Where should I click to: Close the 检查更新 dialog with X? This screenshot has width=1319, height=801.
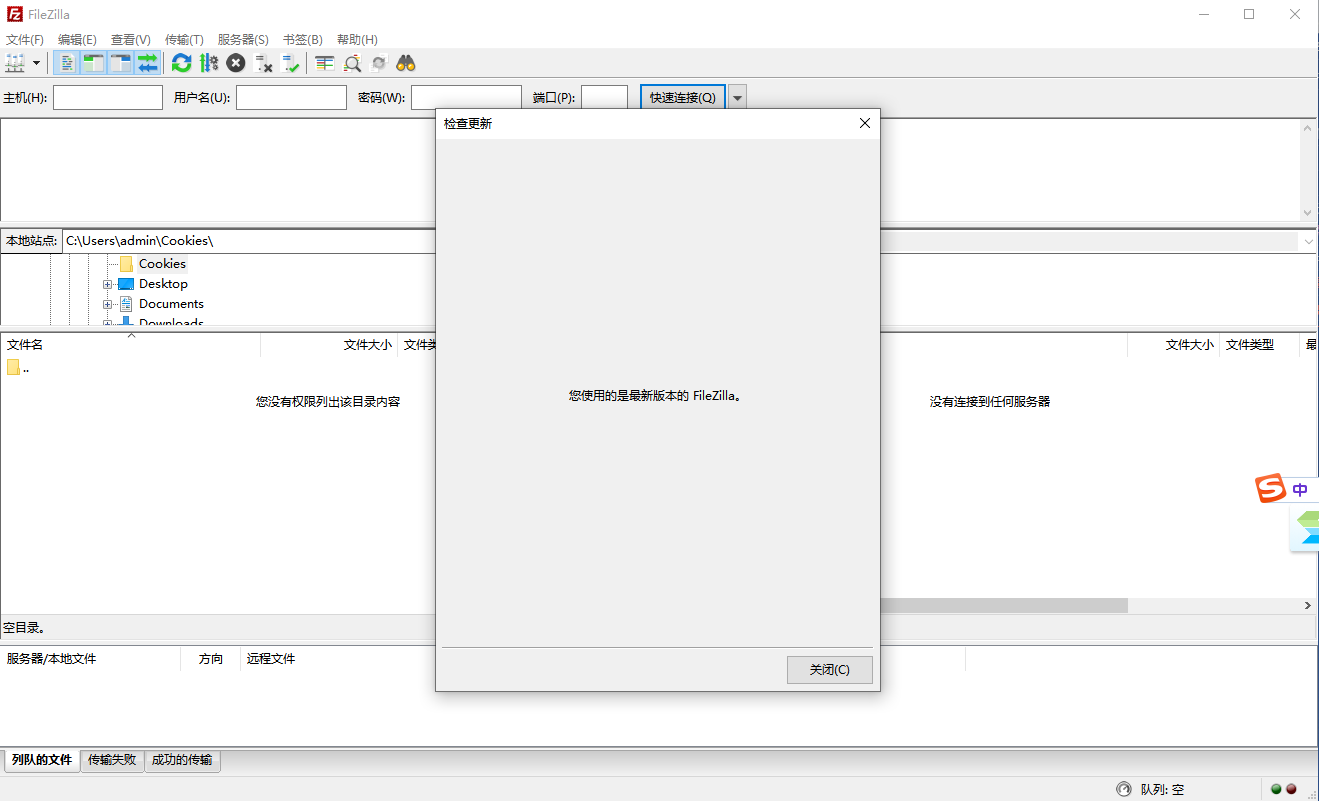click(x=865, y=123)
